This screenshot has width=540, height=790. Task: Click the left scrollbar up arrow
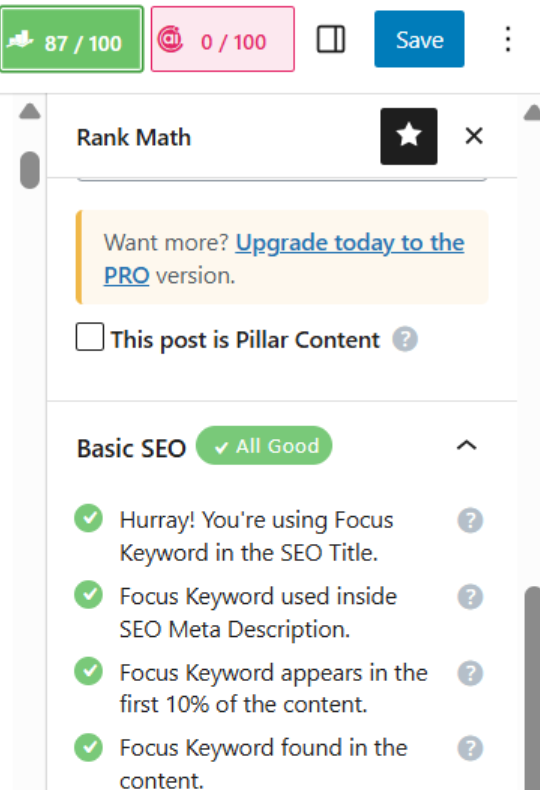tap(30, 111)
